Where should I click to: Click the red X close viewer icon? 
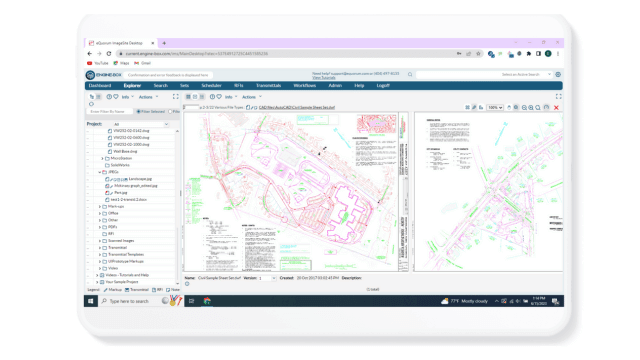click(x=556, y=108)
